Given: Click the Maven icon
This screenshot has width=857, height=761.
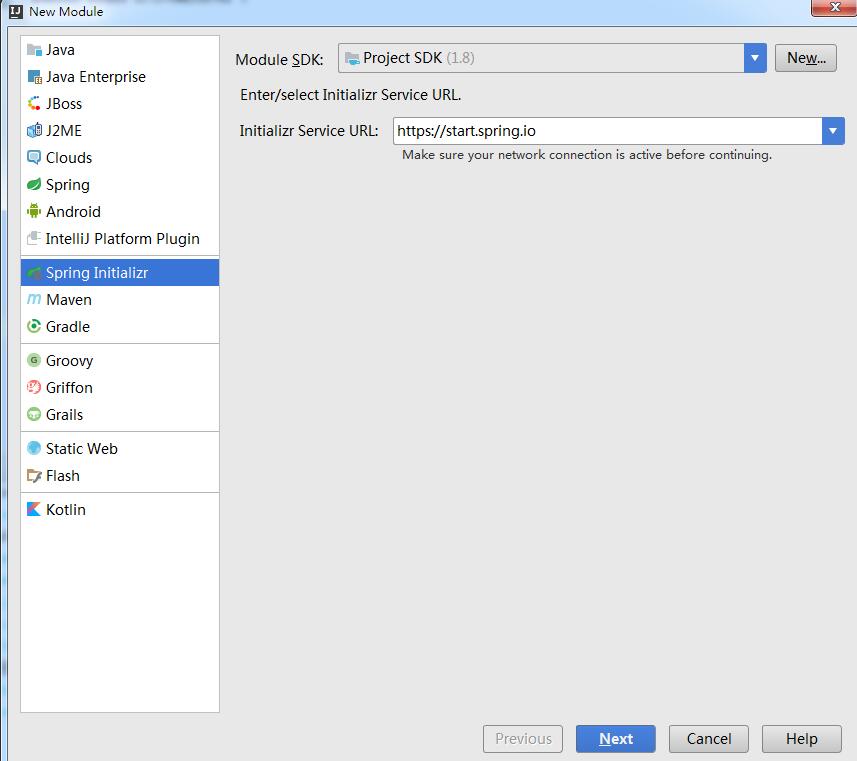Looking at the screenshot, I should 34,299.
